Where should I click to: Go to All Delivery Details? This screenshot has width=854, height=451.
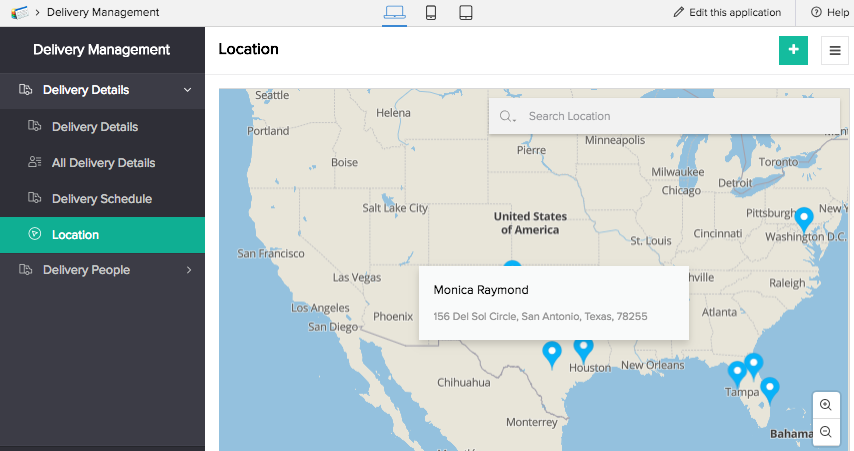[103, 163]
